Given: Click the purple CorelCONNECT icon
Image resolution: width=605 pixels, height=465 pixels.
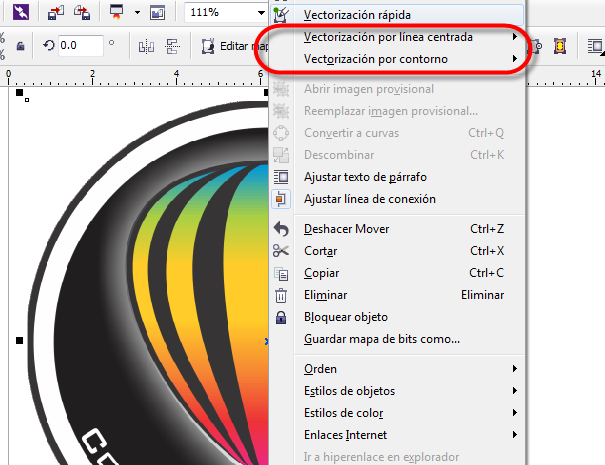Looking at the screenshot, I should click(21, 12).
